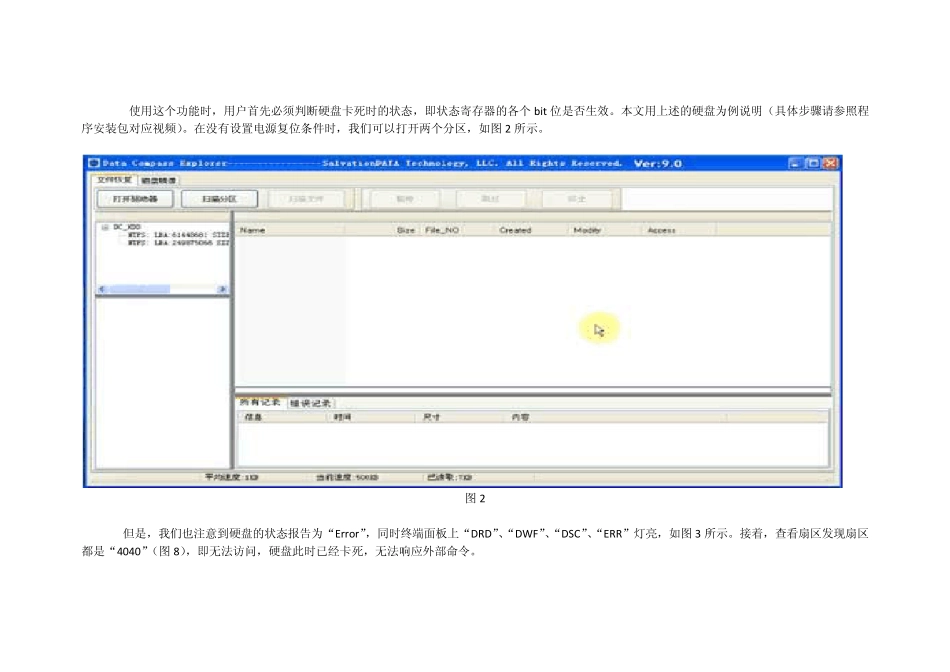Screen dimensions: 950x672
Task: Open the 错误记录 log tab
Action: (x=311, y=403)
